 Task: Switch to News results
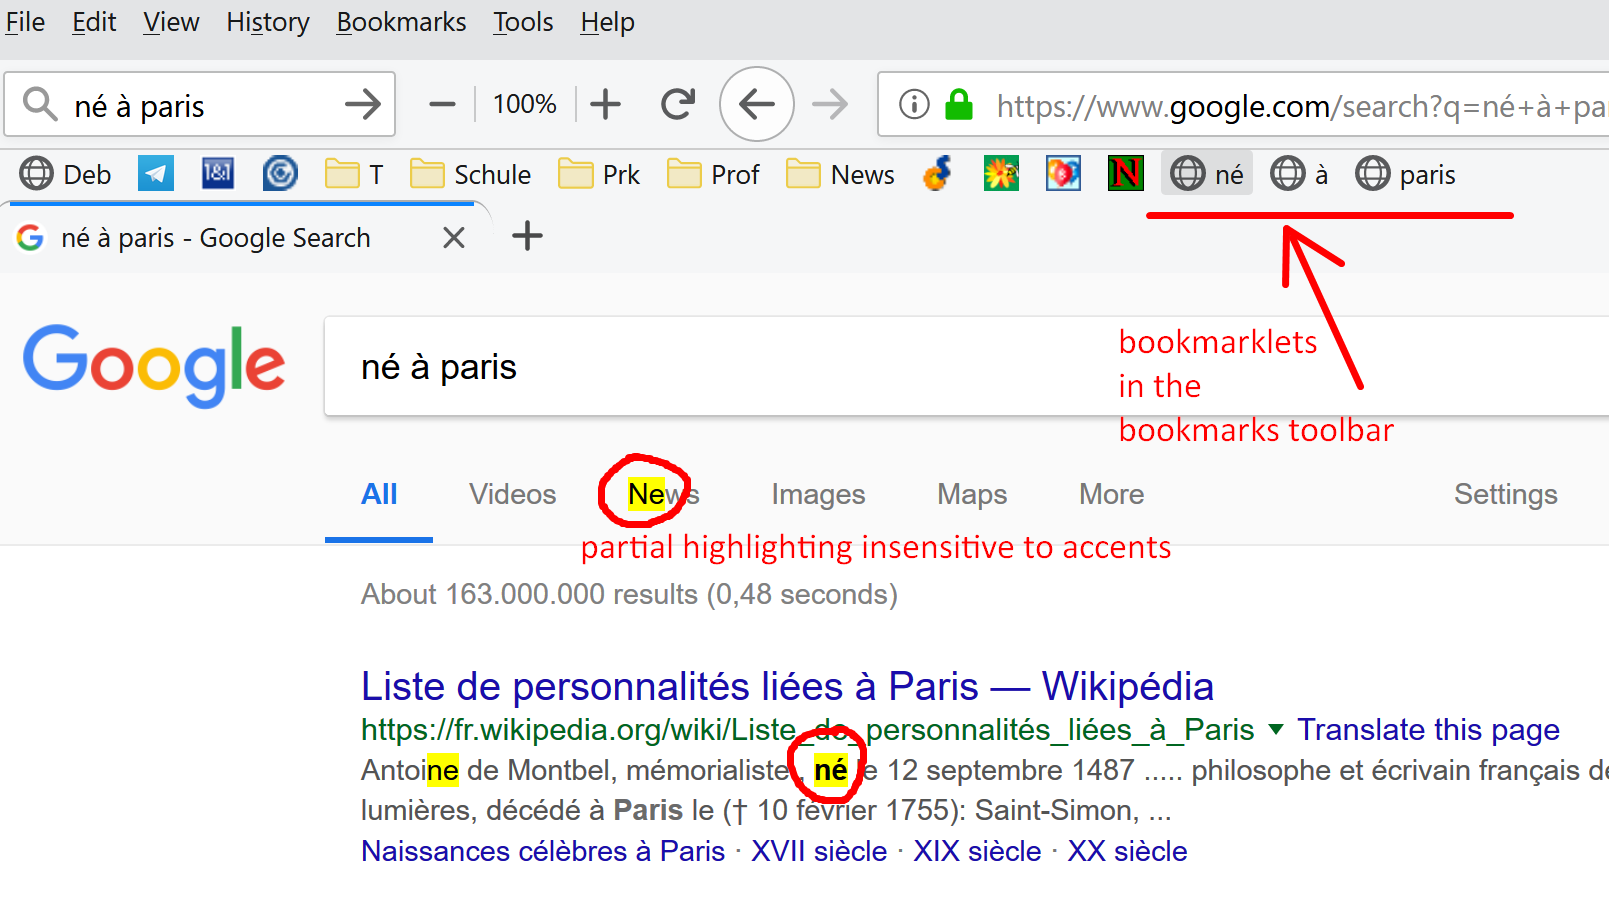tap(663, 494)
